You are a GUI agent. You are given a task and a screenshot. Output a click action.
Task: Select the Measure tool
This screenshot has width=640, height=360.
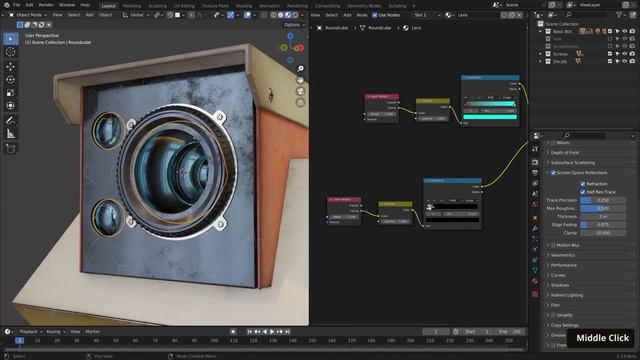click(x=11, y=134)
